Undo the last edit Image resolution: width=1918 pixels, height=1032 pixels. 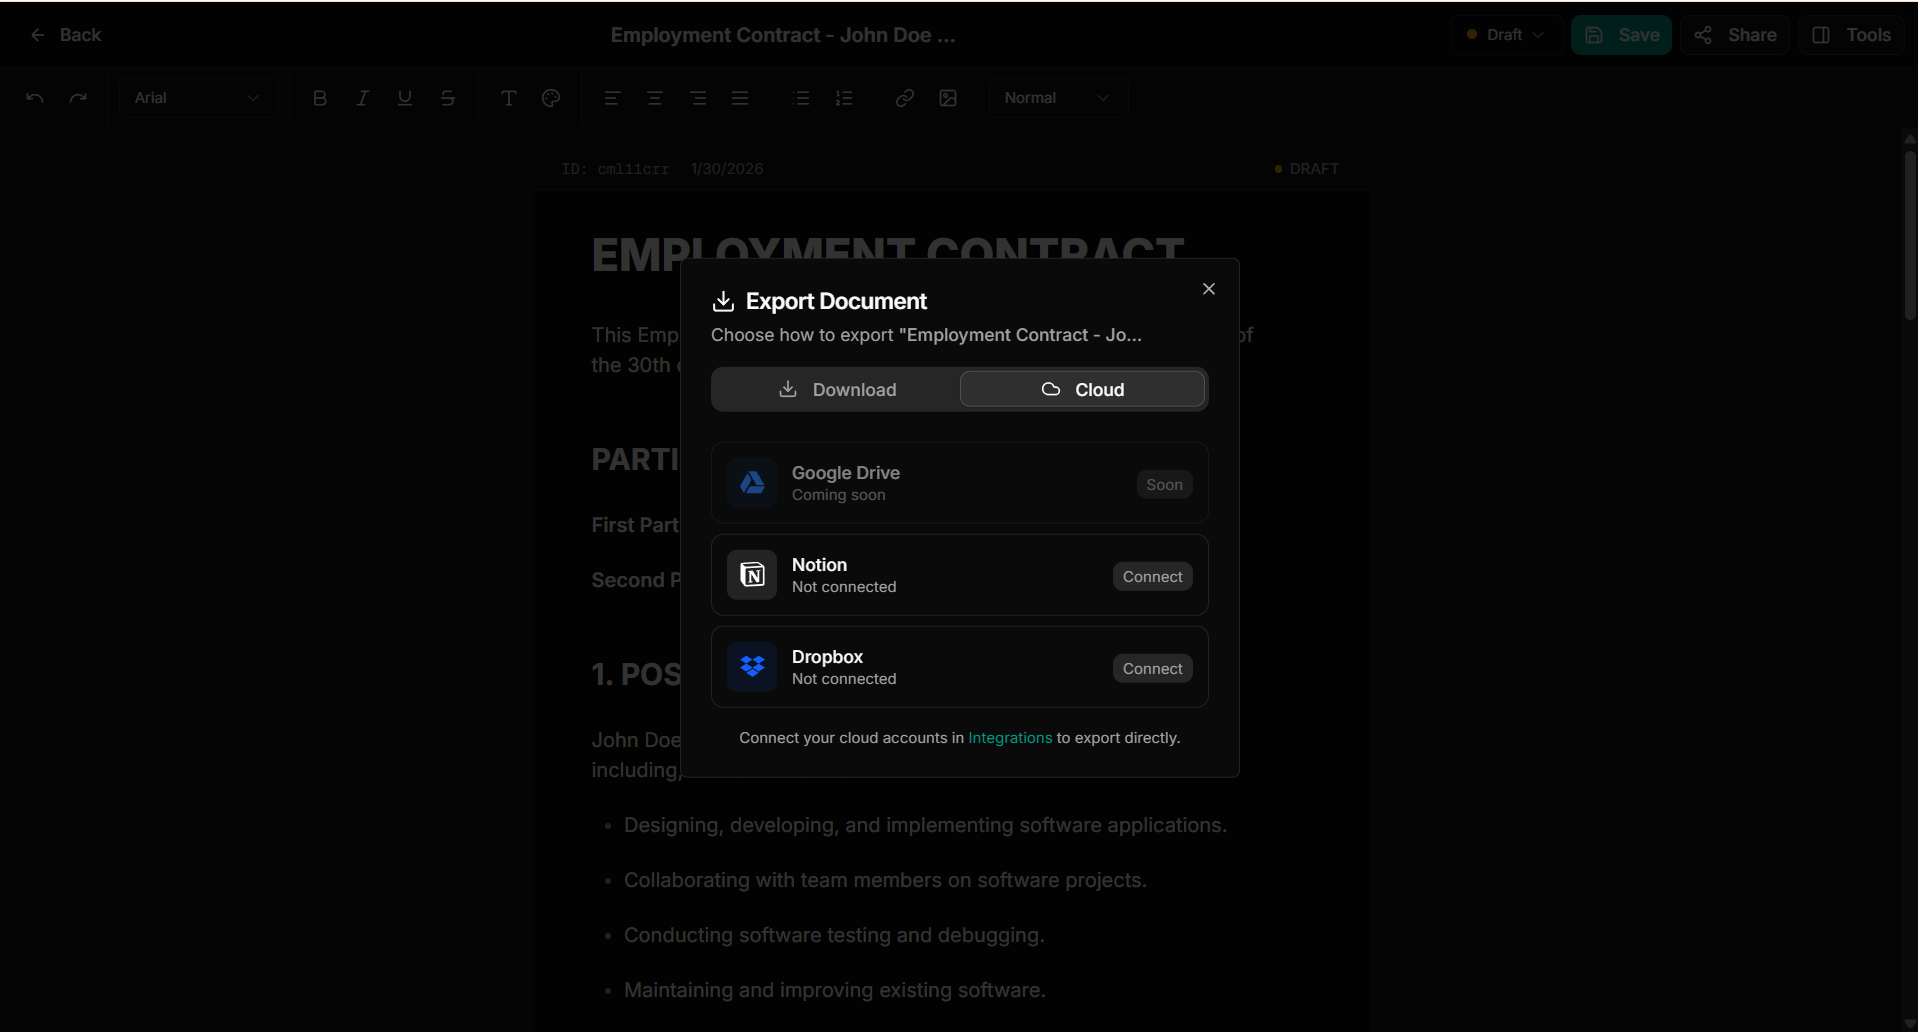tap(35, 98)
